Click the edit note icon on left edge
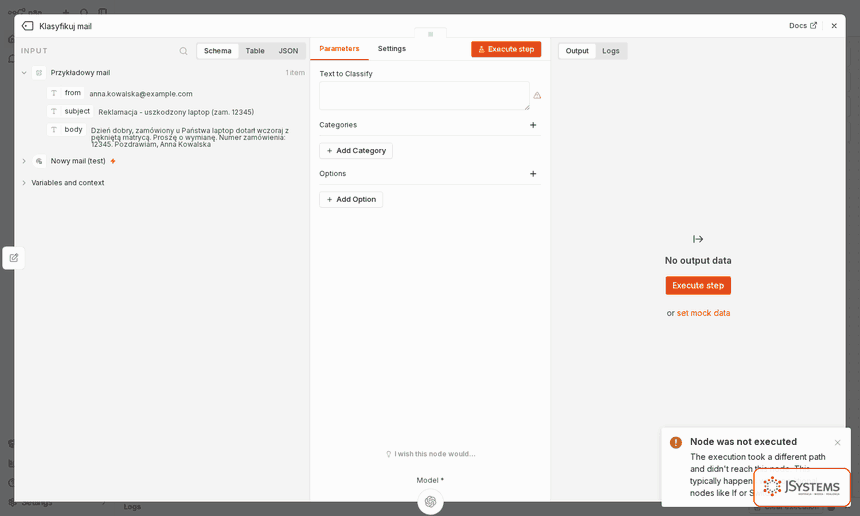This screenshot has height=516, width=860. tap(14, 258)
